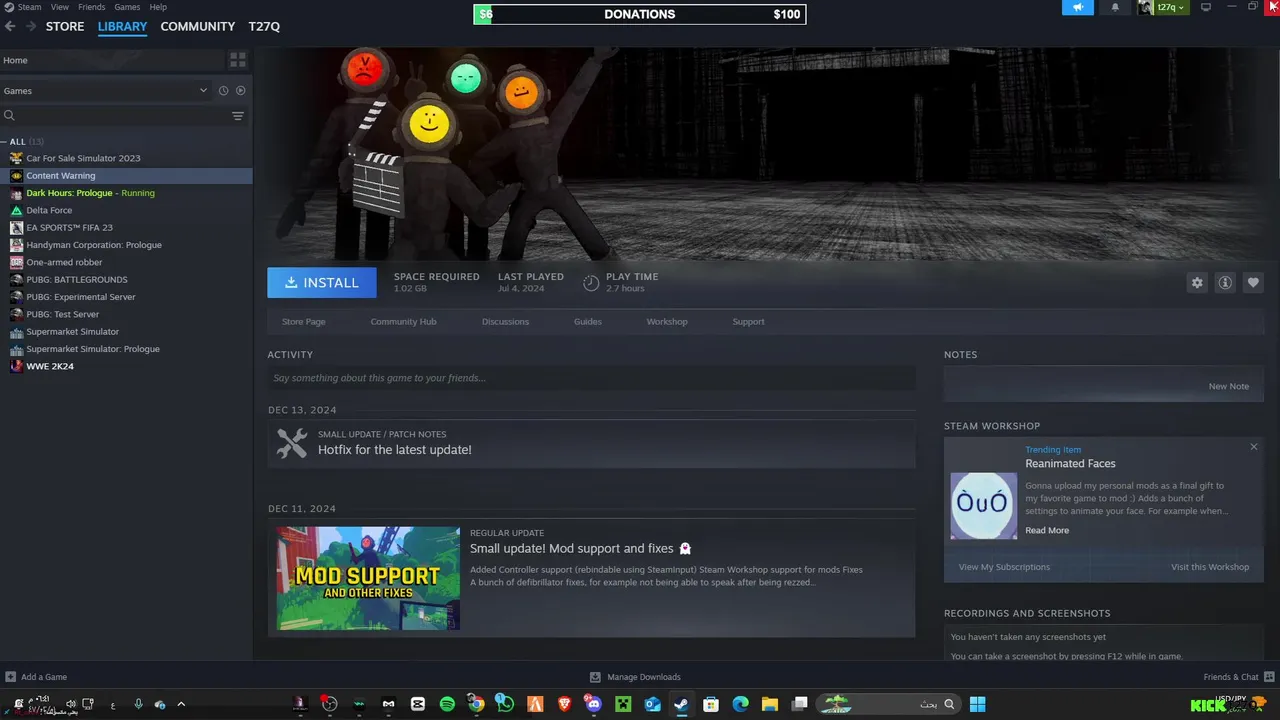Click the WWE 2K24 game icon

coord(16,366)
